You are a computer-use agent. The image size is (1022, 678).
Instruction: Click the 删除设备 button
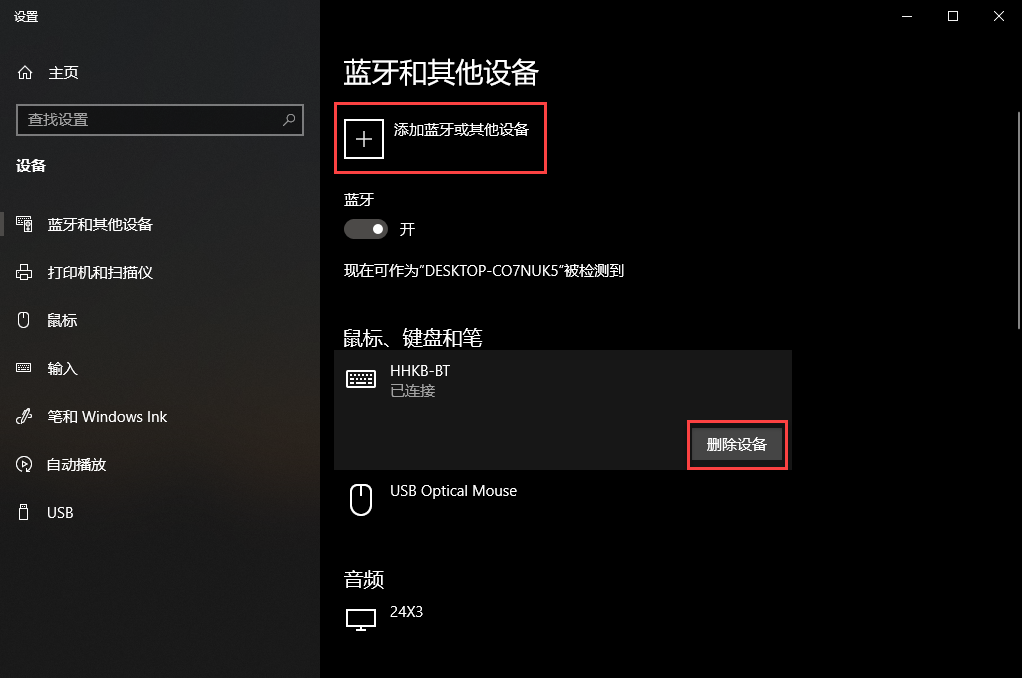tap(737, 444)
